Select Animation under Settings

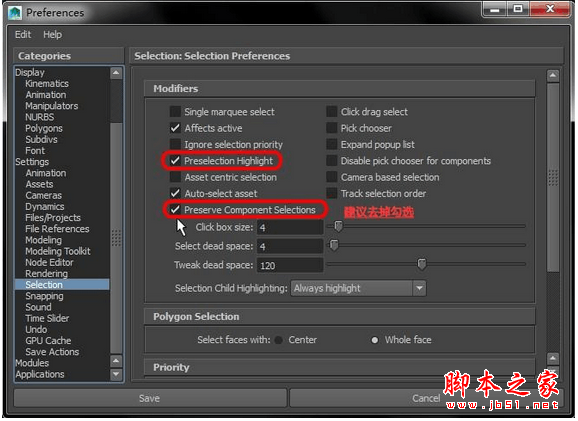point(46,173)
